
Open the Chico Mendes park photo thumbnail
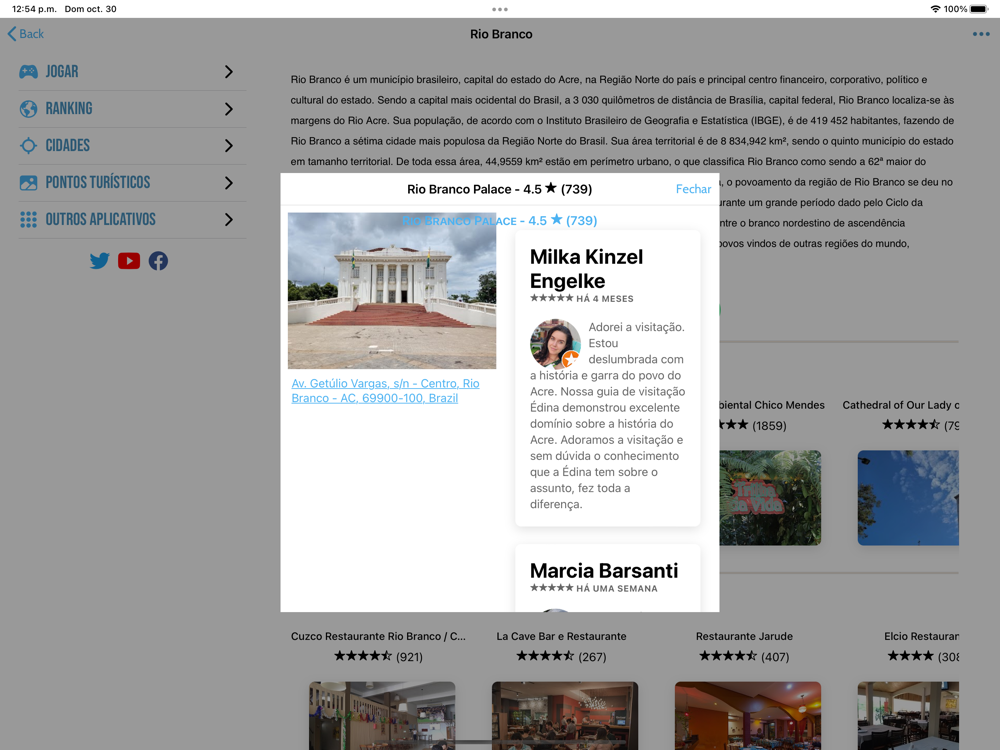[770, 498]
